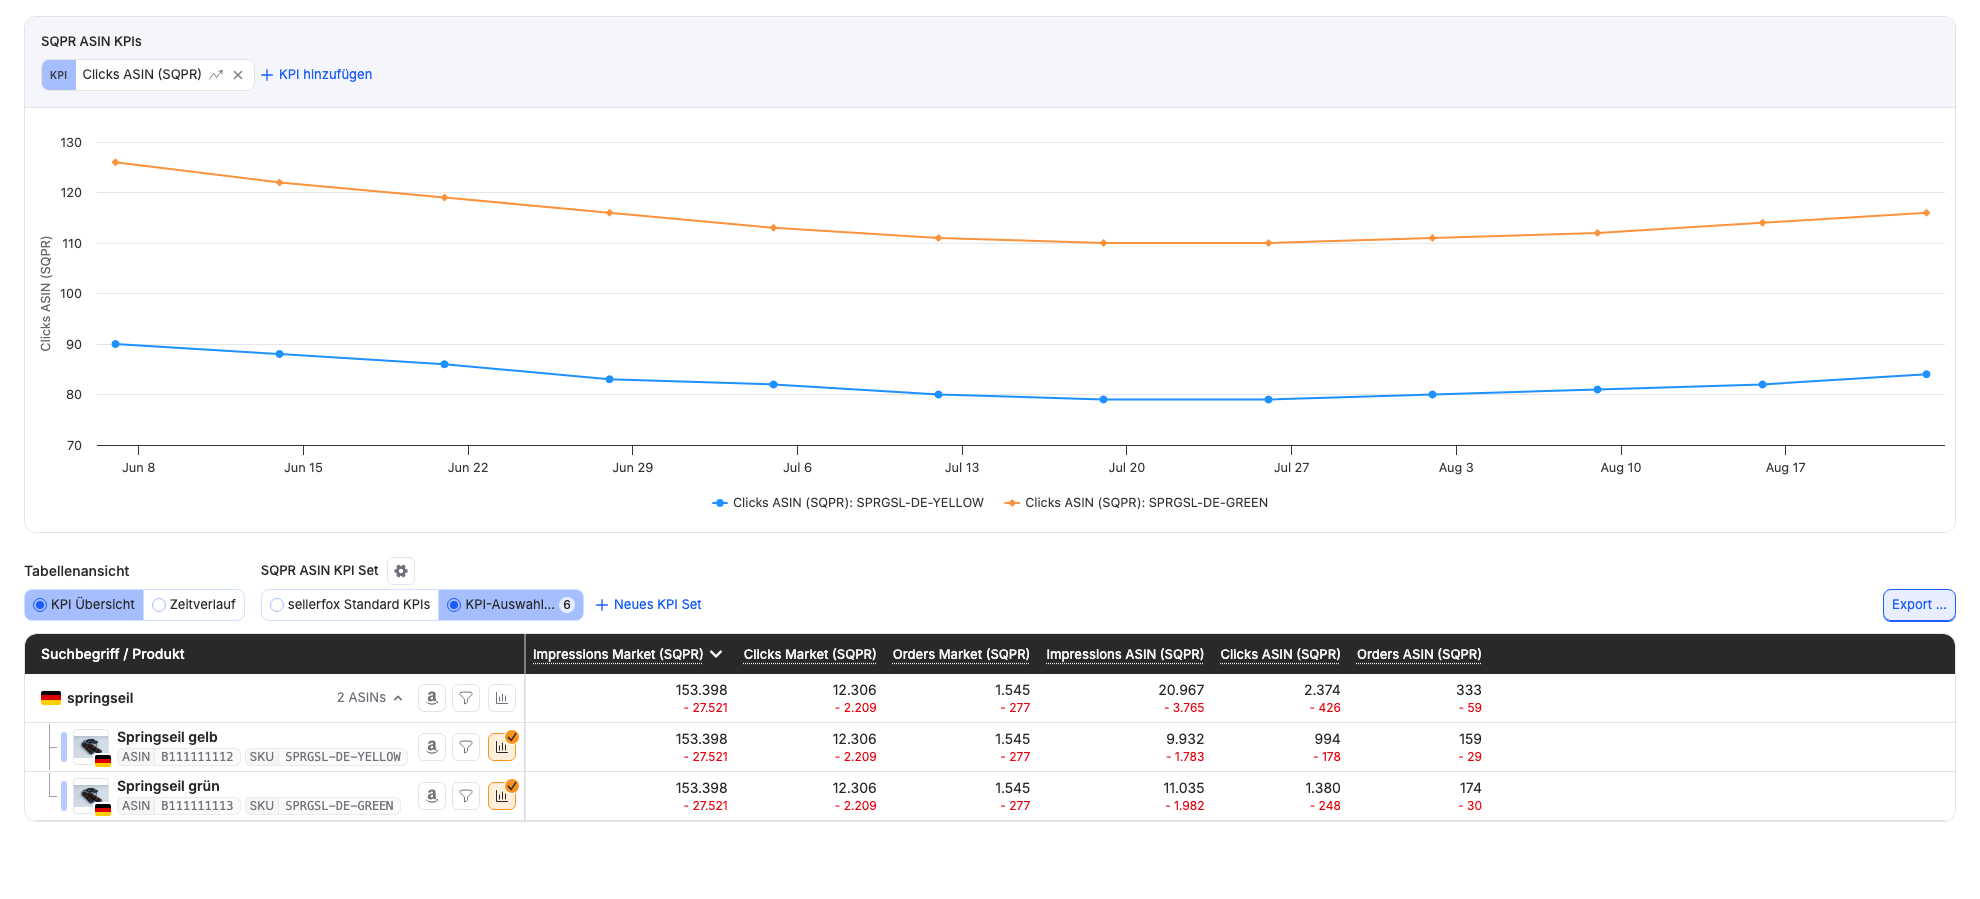The image size is (1980, 899).
Task: Click the Orders ASIN (SQPR) column header
Action: tap(1419, 655)
